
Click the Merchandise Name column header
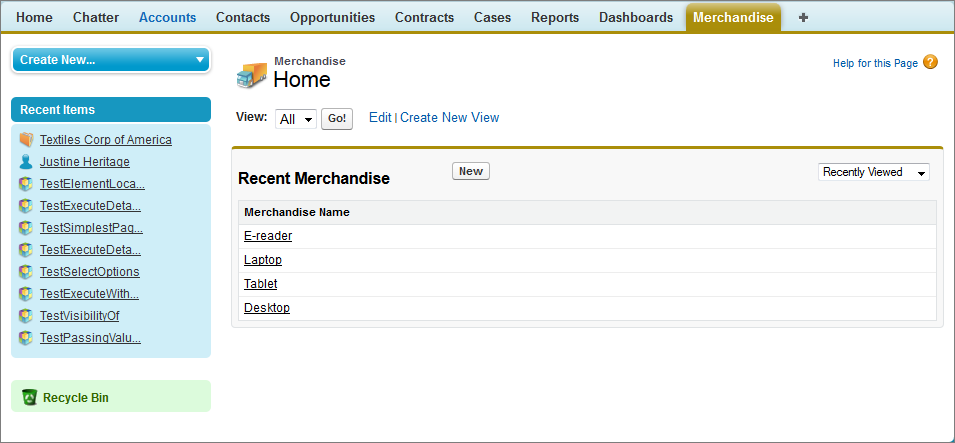(x=297, y=212)
